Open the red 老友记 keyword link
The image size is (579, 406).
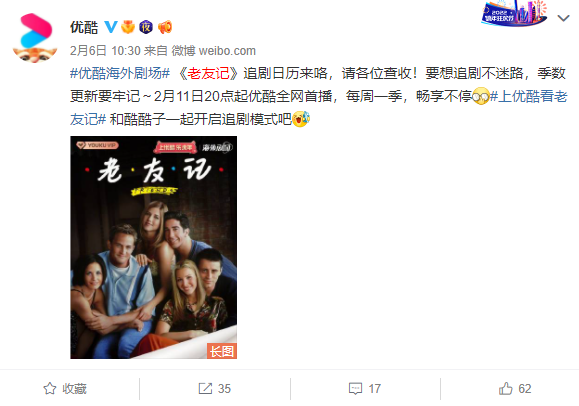(208, 73)
